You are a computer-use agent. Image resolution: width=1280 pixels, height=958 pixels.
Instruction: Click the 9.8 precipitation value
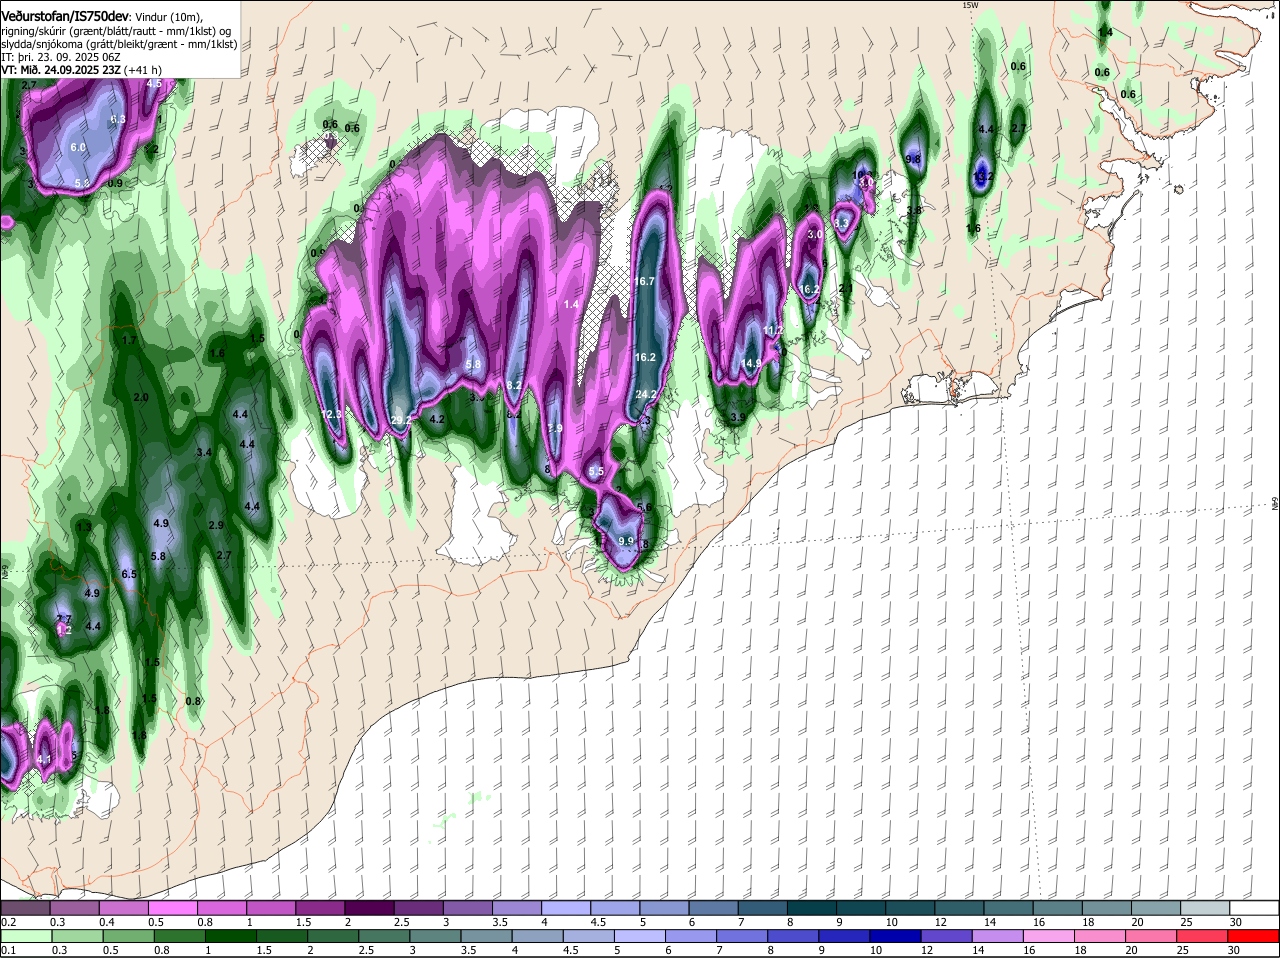(x=913, y=160)
